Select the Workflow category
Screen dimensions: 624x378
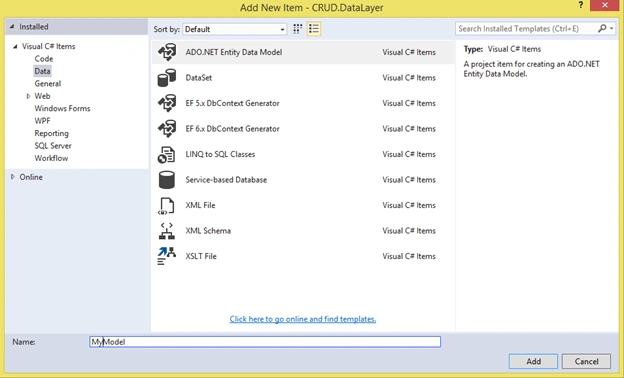[51, 158]
